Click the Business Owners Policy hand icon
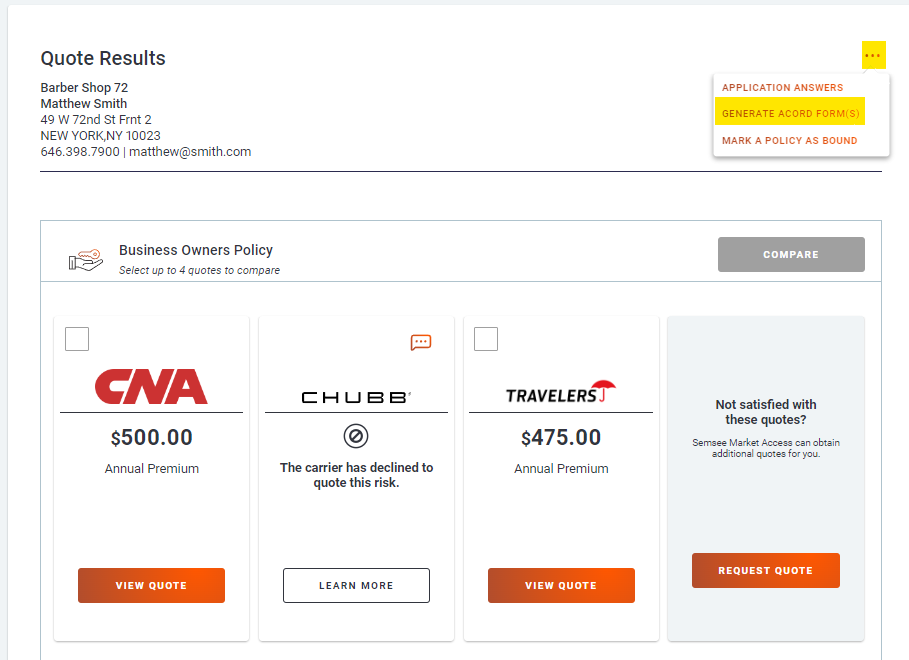The width and height of the screenshot is (909, 660). click(85, 258)
